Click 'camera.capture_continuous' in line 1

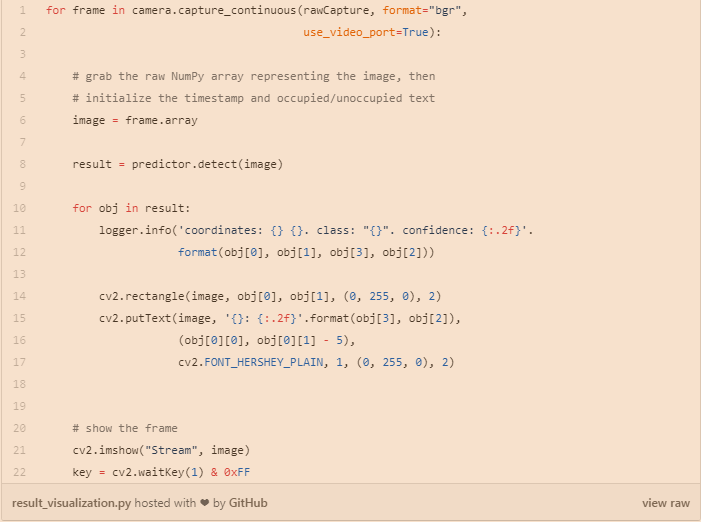(x=214, y=10)
